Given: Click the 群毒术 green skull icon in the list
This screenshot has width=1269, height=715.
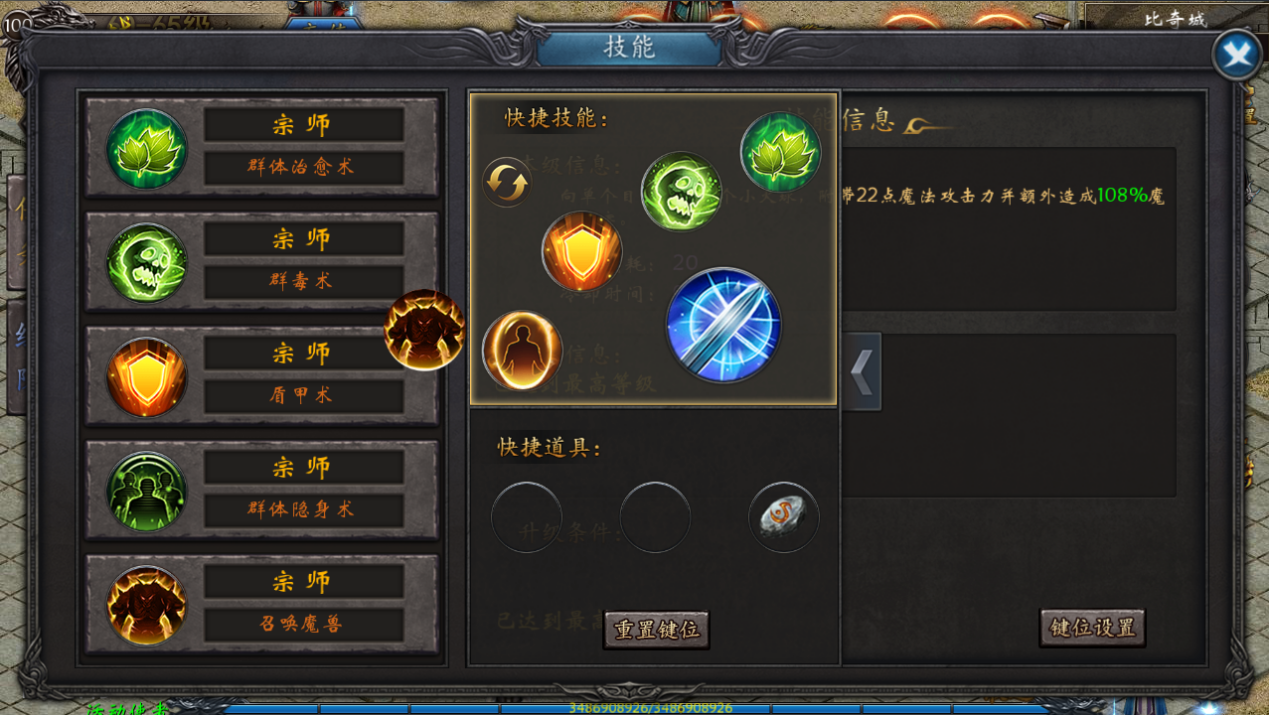Looking at the screenshot, I should [147, 263].
